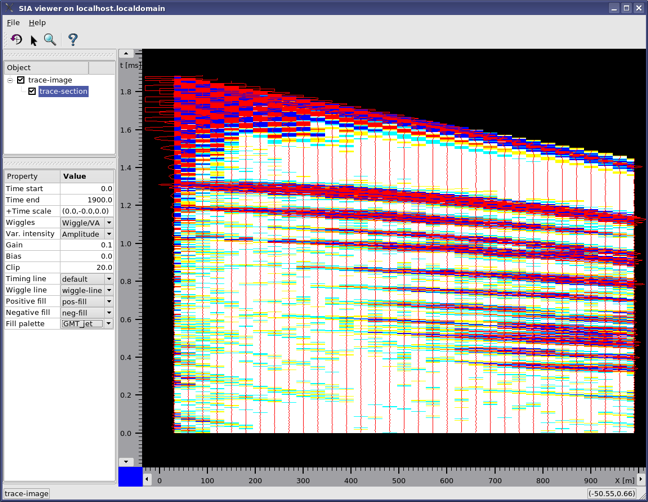The image size is (648, 502).
Task: Click the scroll-left arrow beside X axis
Action: 148,479
